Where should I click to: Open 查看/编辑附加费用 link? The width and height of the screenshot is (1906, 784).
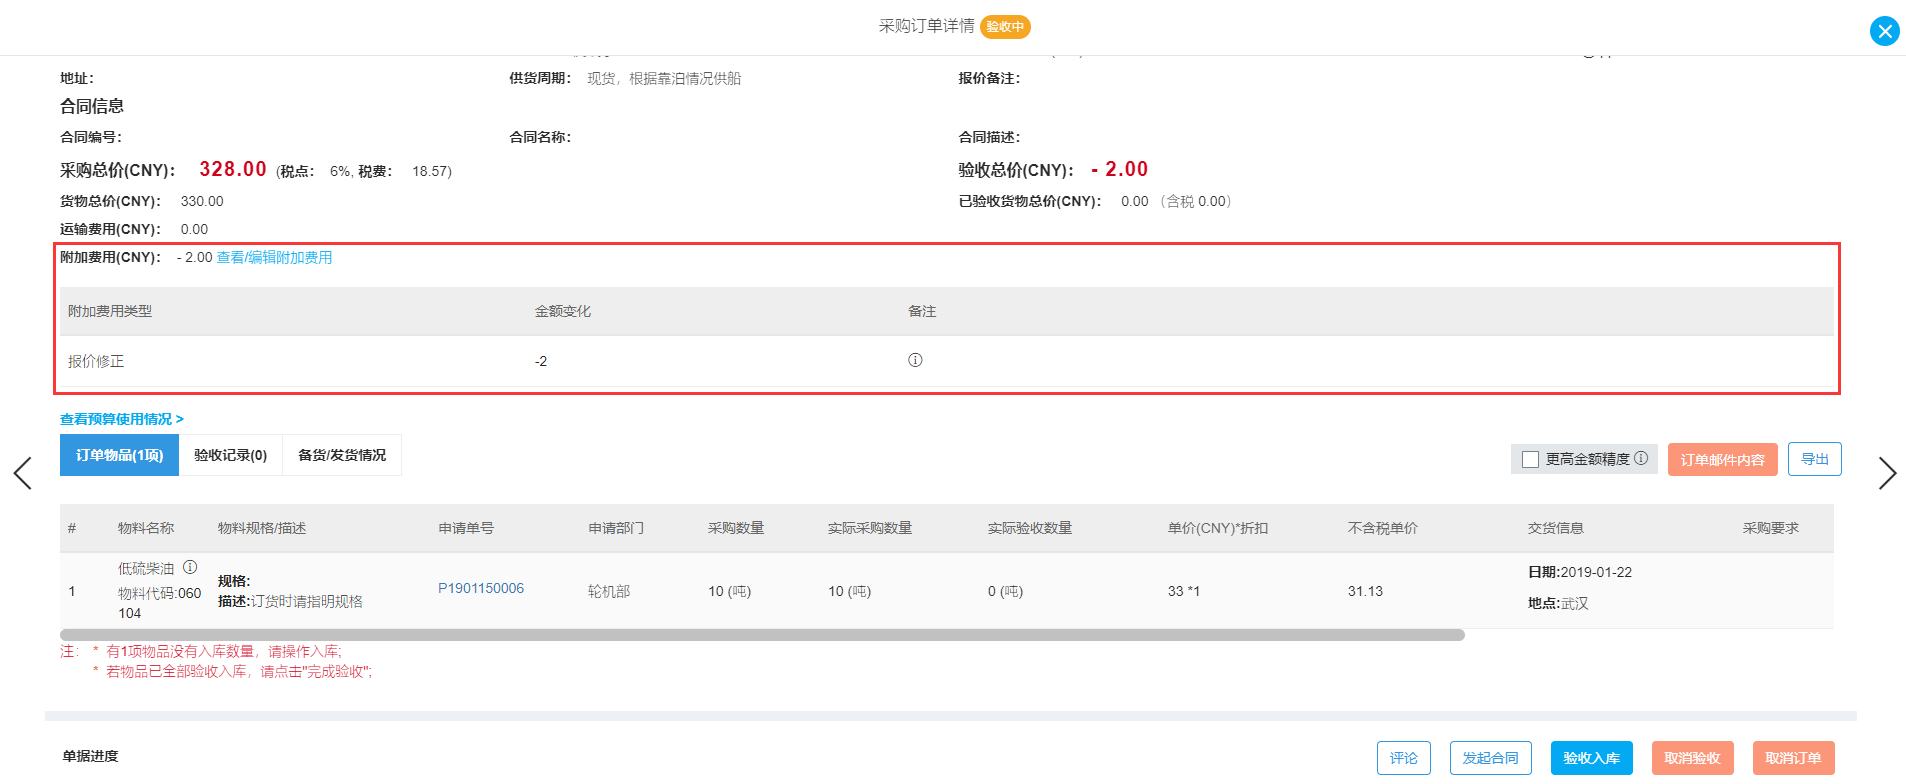[x=274, y=257]
